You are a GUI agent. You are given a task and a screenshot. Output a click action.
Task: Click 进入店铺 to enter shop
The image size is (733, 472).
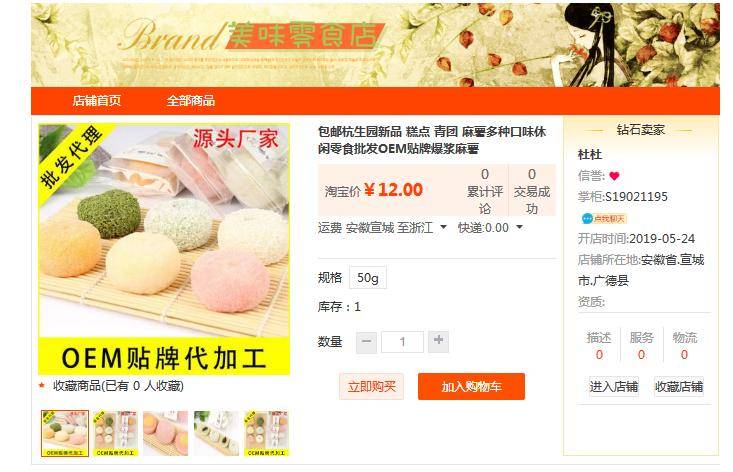click(613, 386)
